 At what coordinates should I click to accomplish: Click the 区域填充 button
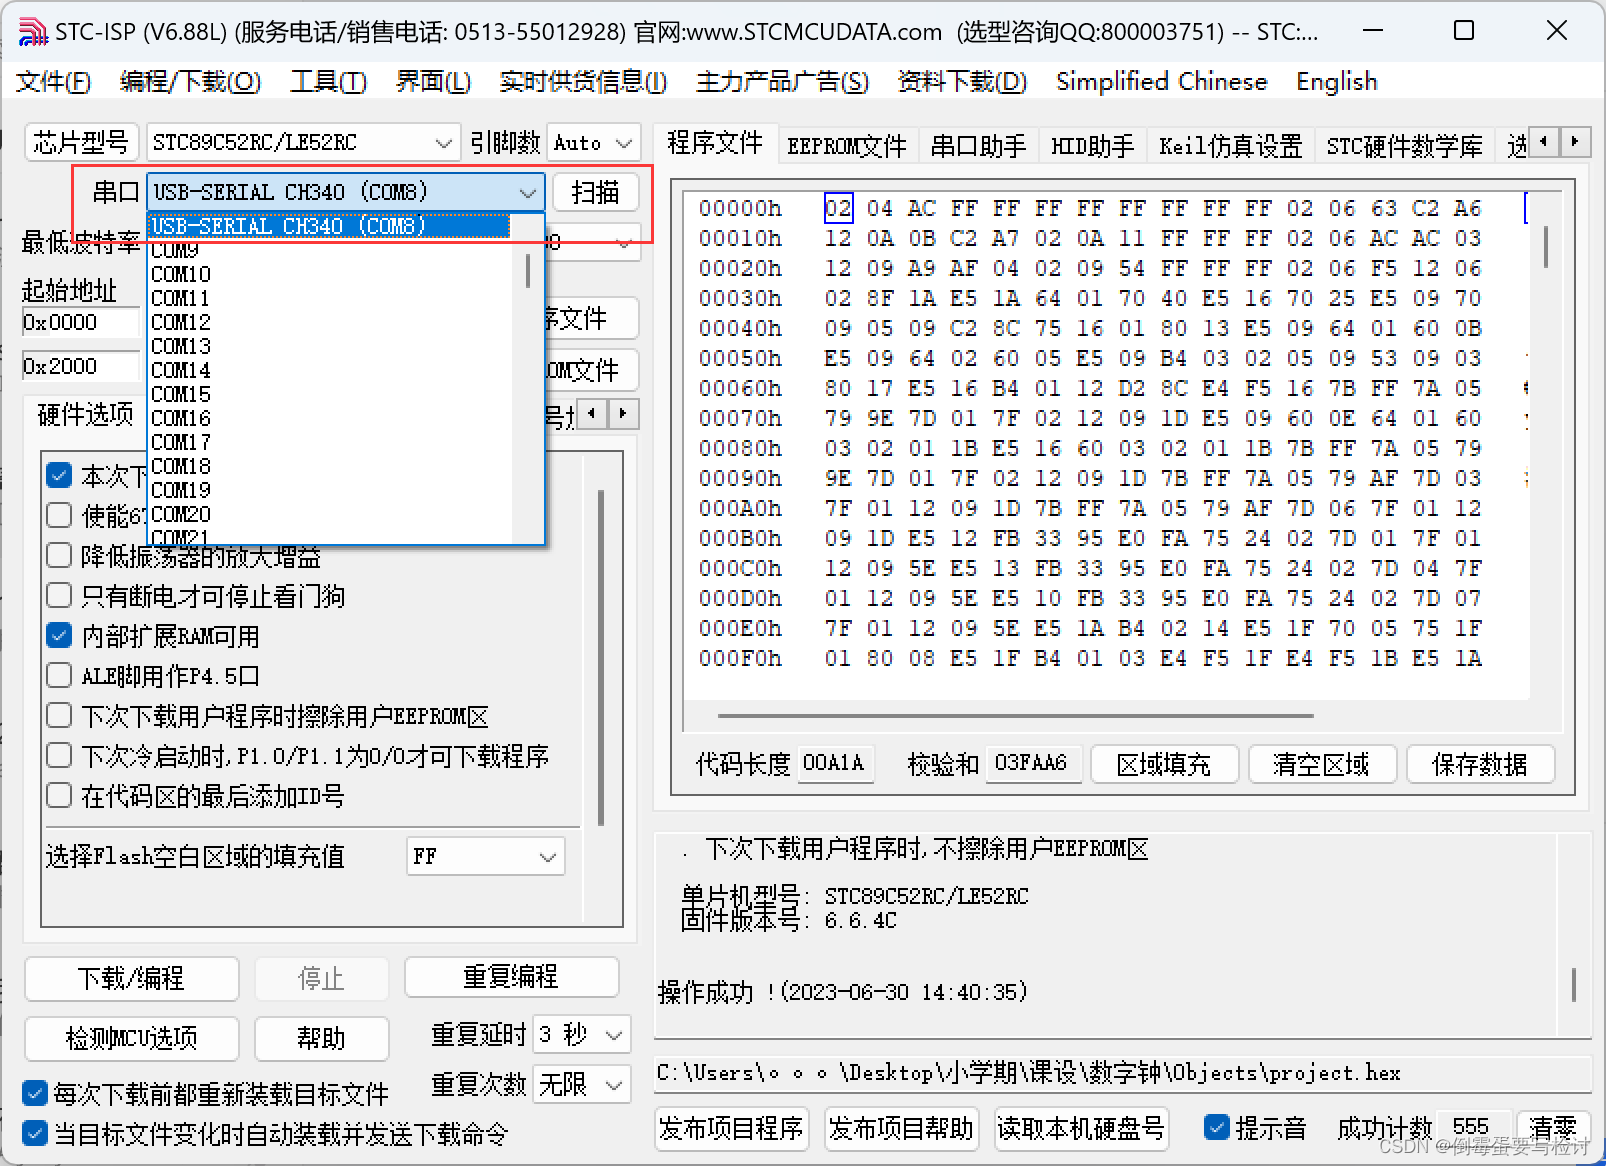(x=1164, y=764)
